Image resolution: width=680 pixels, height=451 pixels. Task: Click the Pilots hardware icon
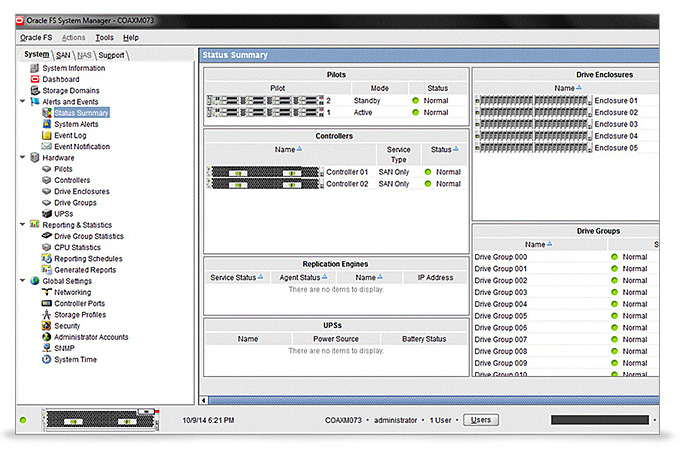click(x=47, y=169)
